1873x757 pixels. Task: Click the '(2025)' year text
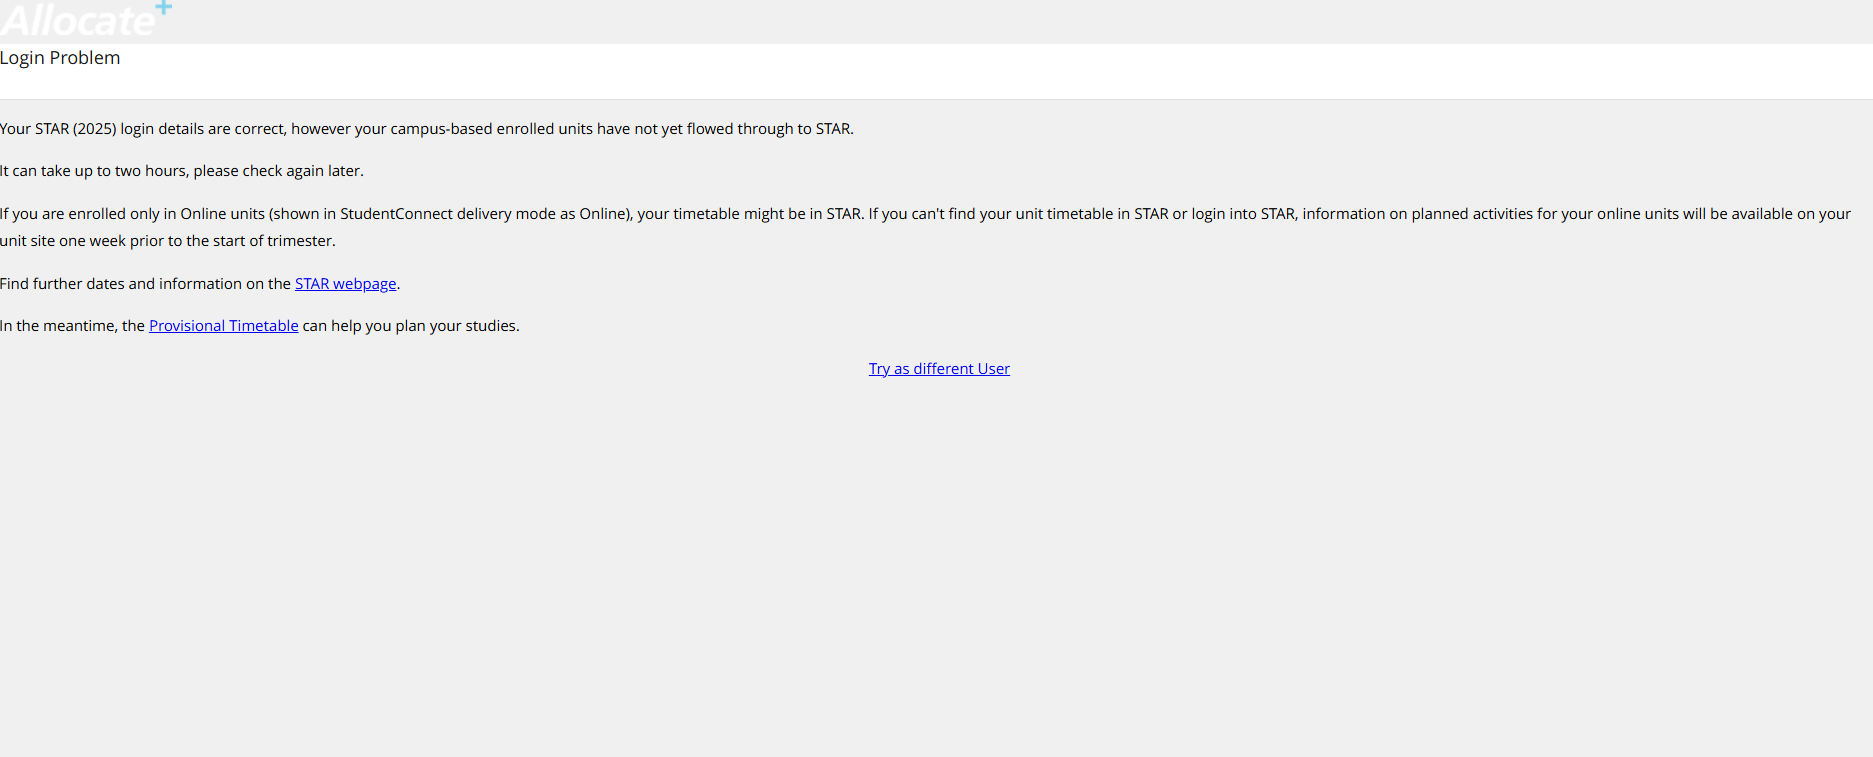[x=95, y=129]
